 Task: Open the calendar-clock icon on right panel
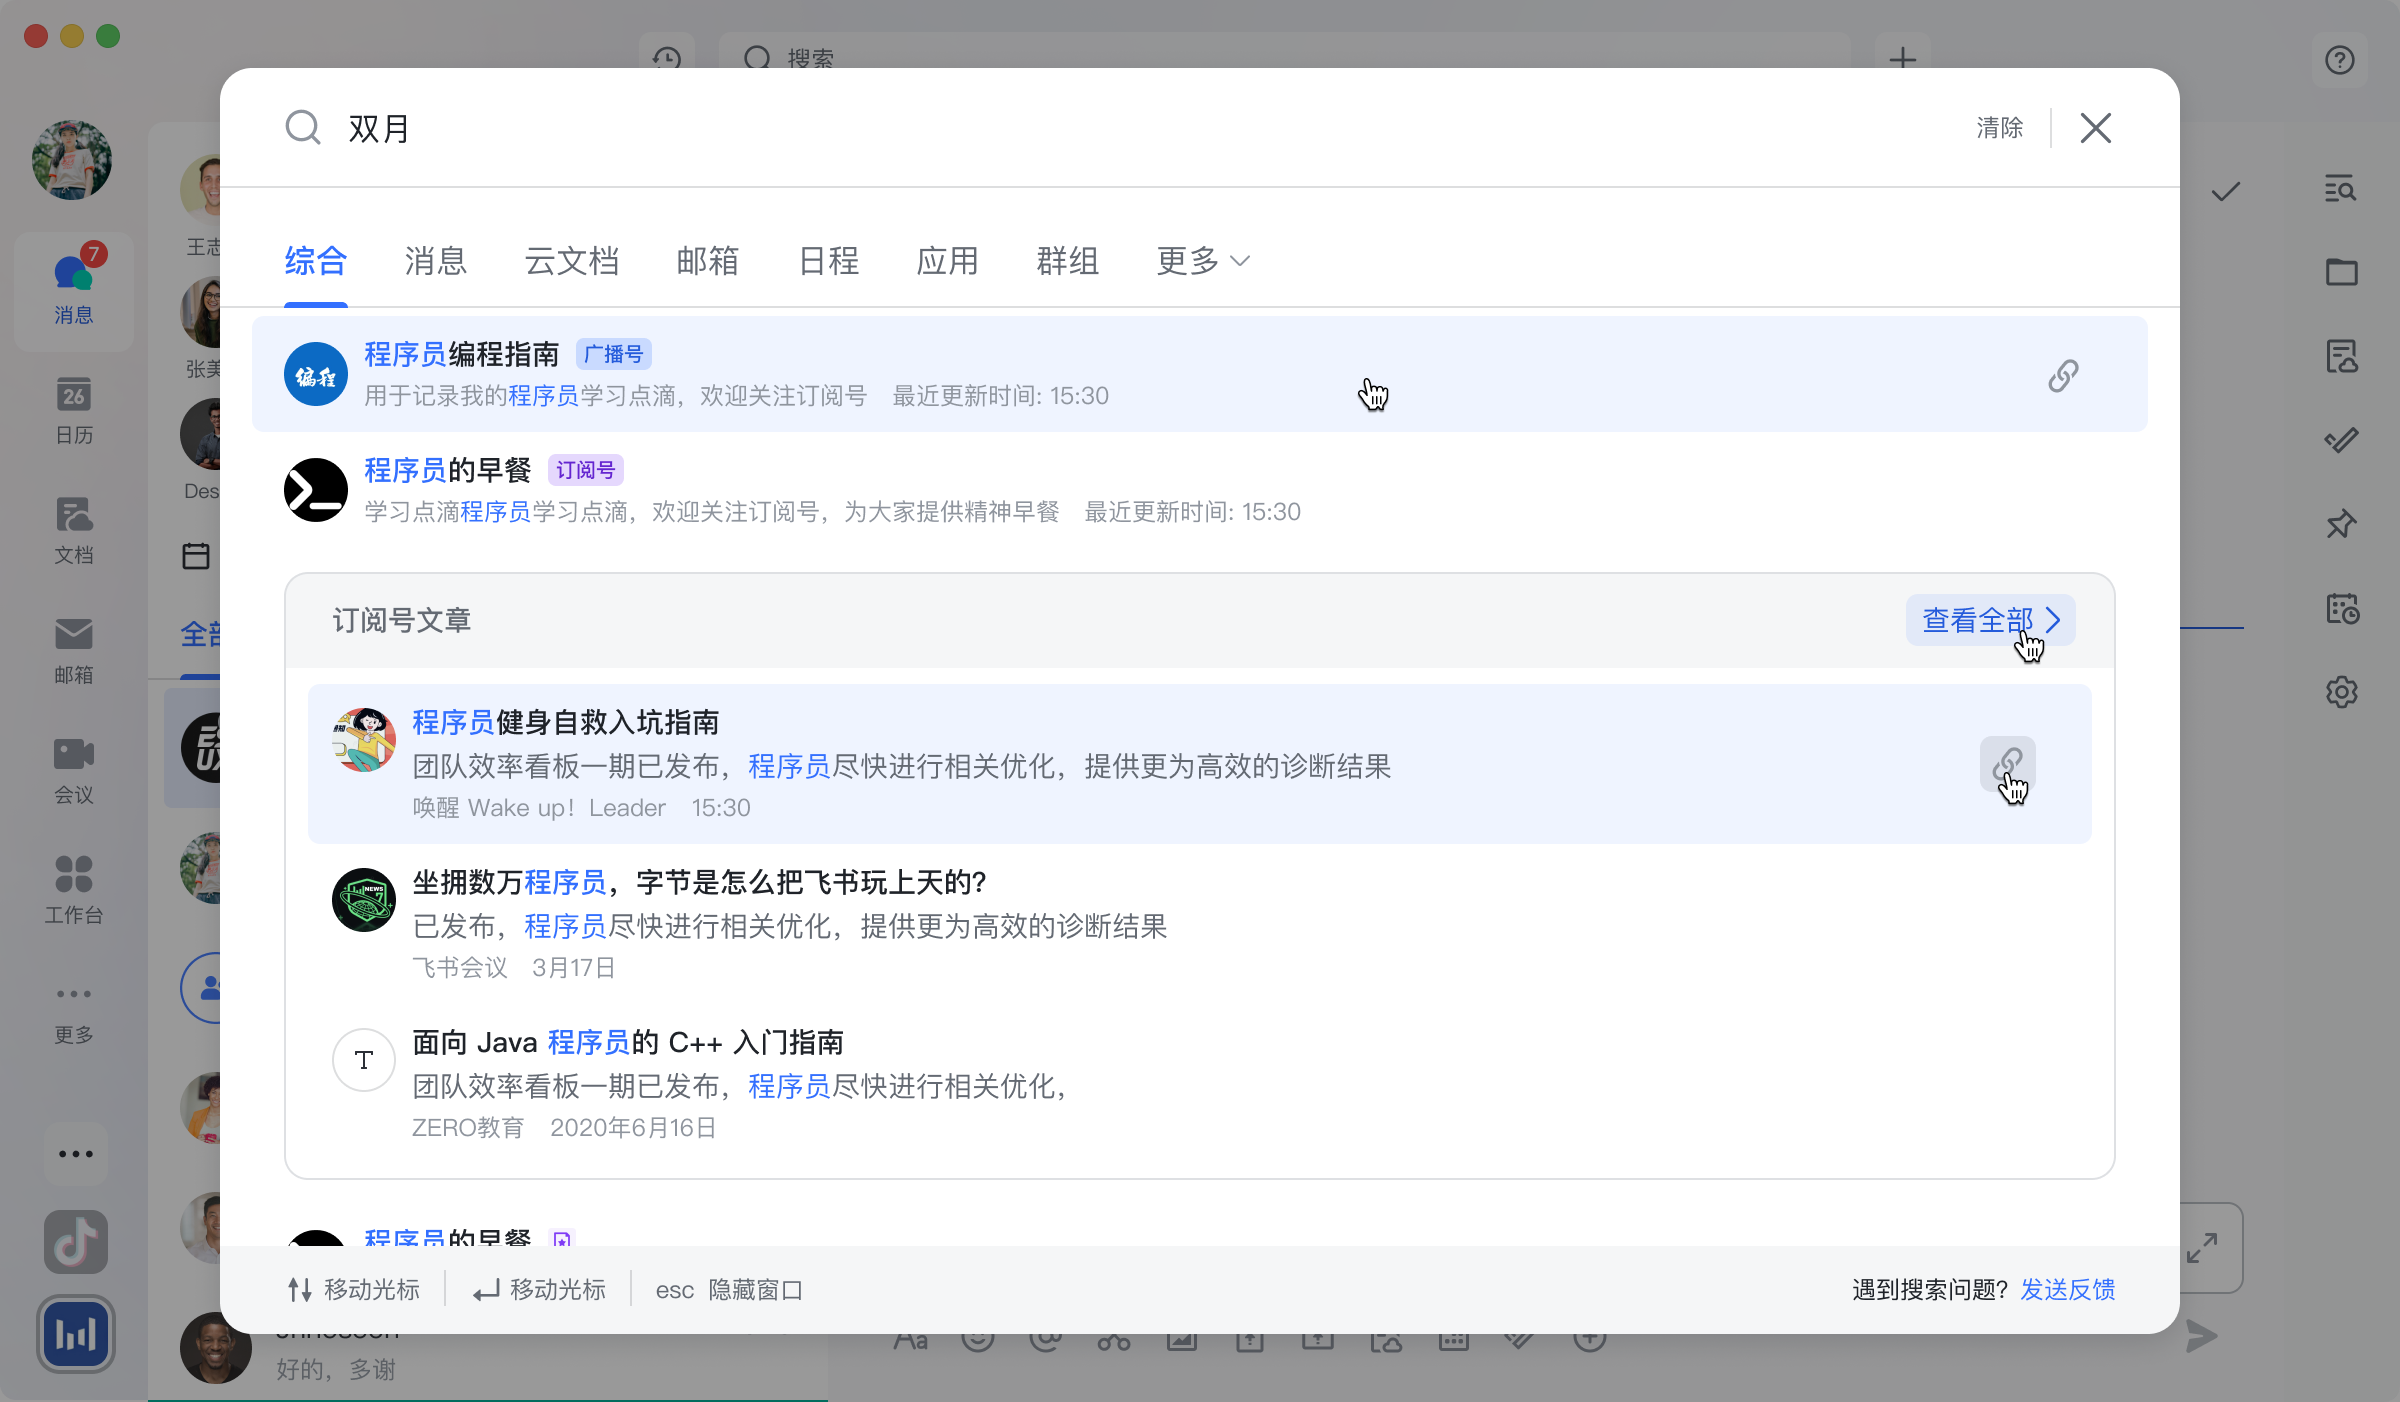[2341, 608]
